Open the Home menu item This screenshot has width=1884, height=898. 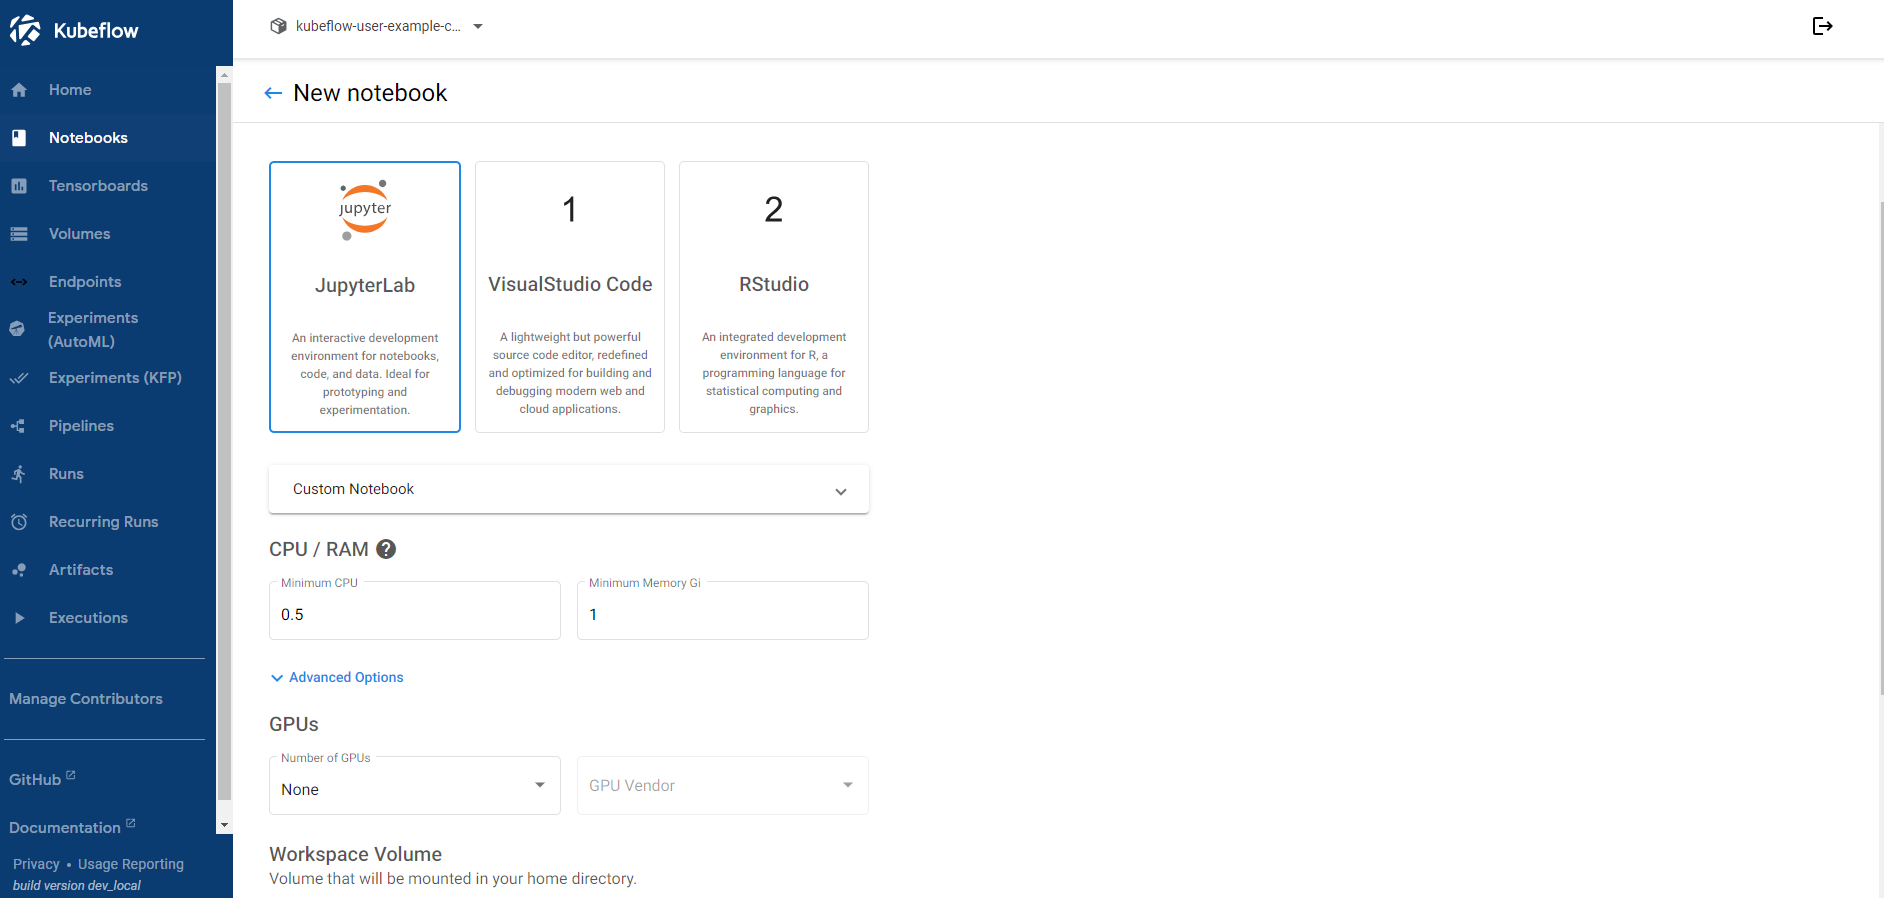[108, 90]
